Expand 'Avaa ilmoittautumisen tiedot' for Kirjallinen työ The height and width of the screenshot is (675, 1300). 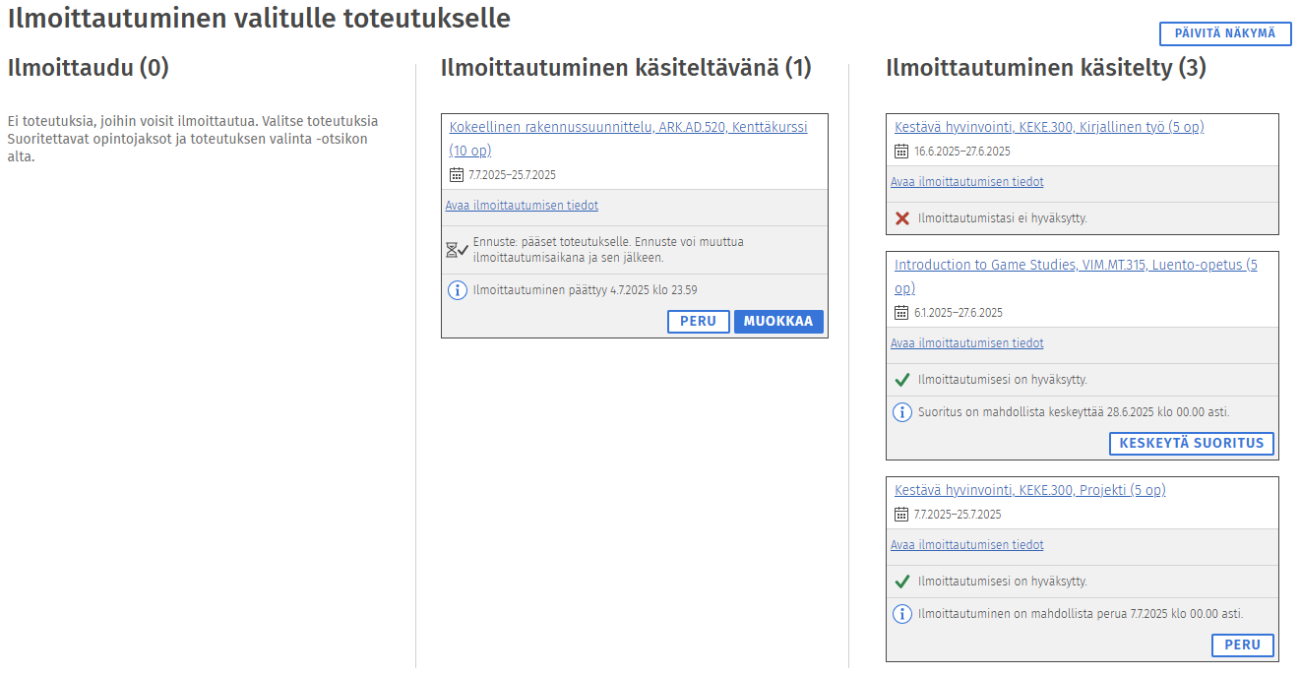967,182
